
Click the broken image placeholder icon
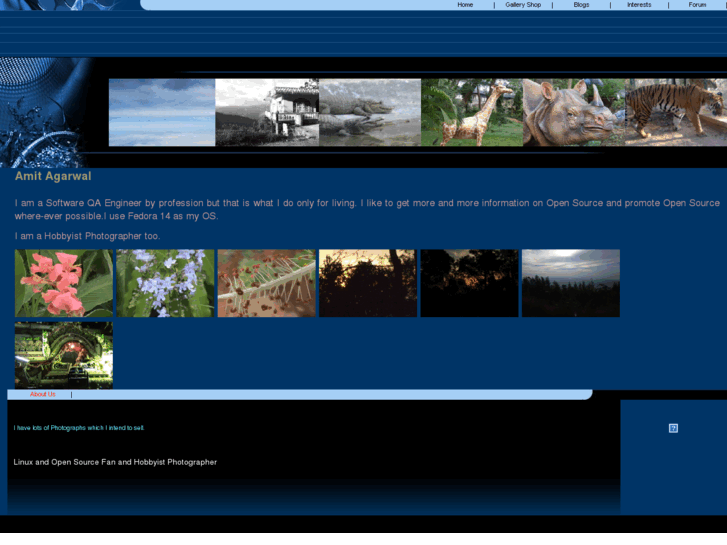pos(673,428)
